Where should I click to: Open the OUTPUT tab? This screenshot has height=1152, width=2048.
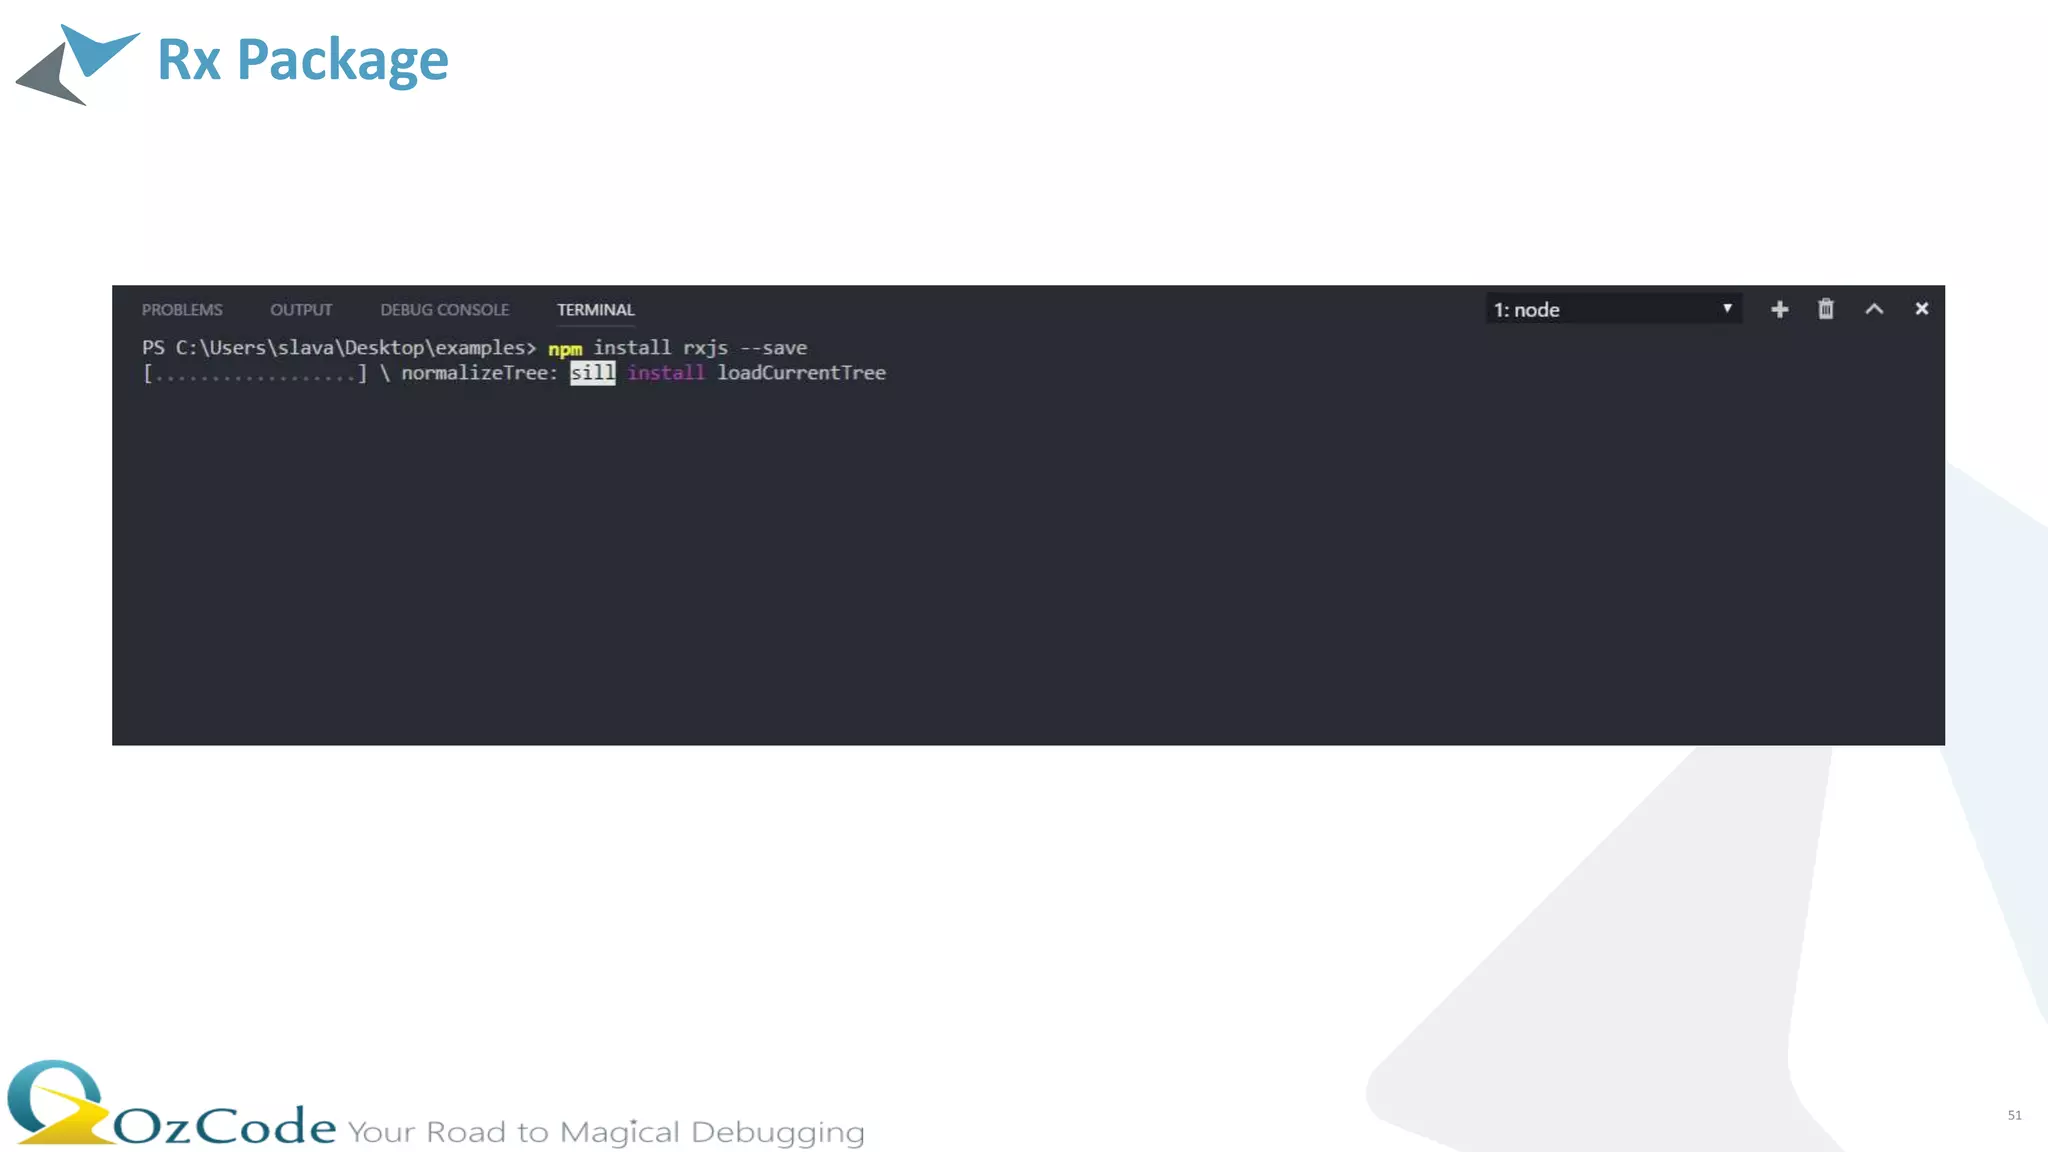pyautogui.click(x=300, y=310)
